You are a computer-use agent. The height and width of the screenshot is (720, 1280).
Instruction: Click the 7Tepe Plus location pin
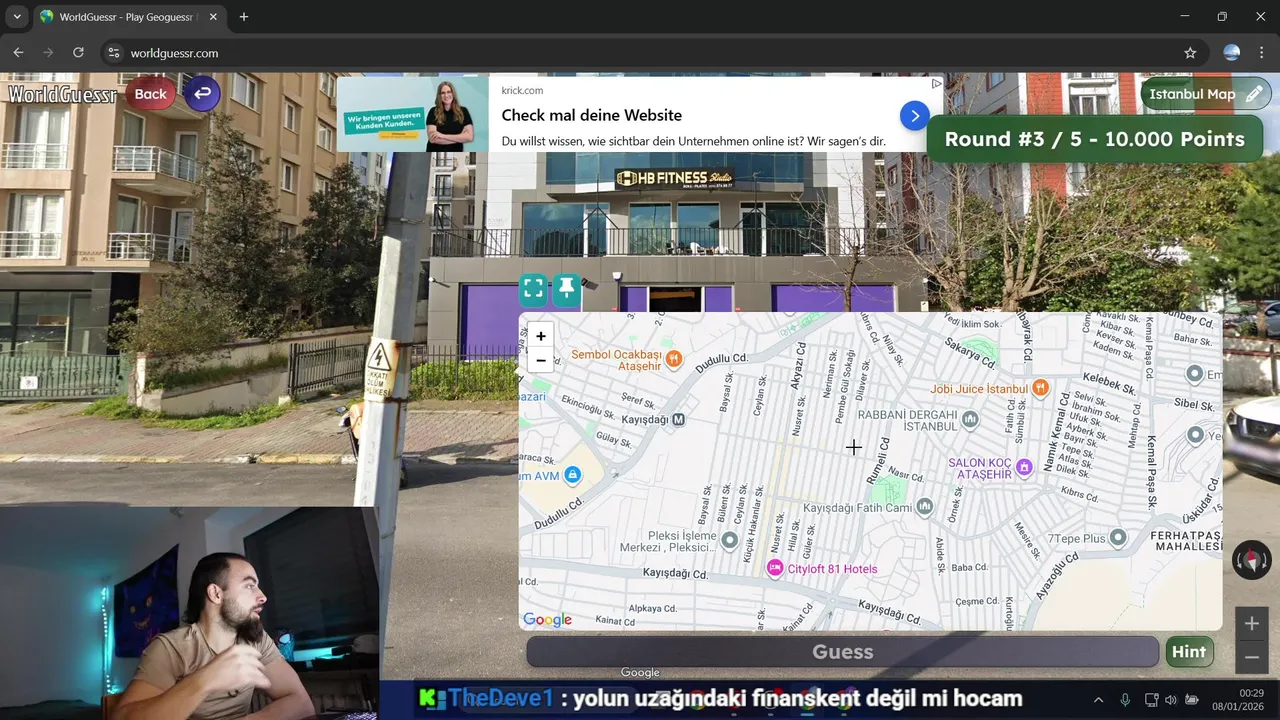pyautogui.click(x=1118, y=538)
